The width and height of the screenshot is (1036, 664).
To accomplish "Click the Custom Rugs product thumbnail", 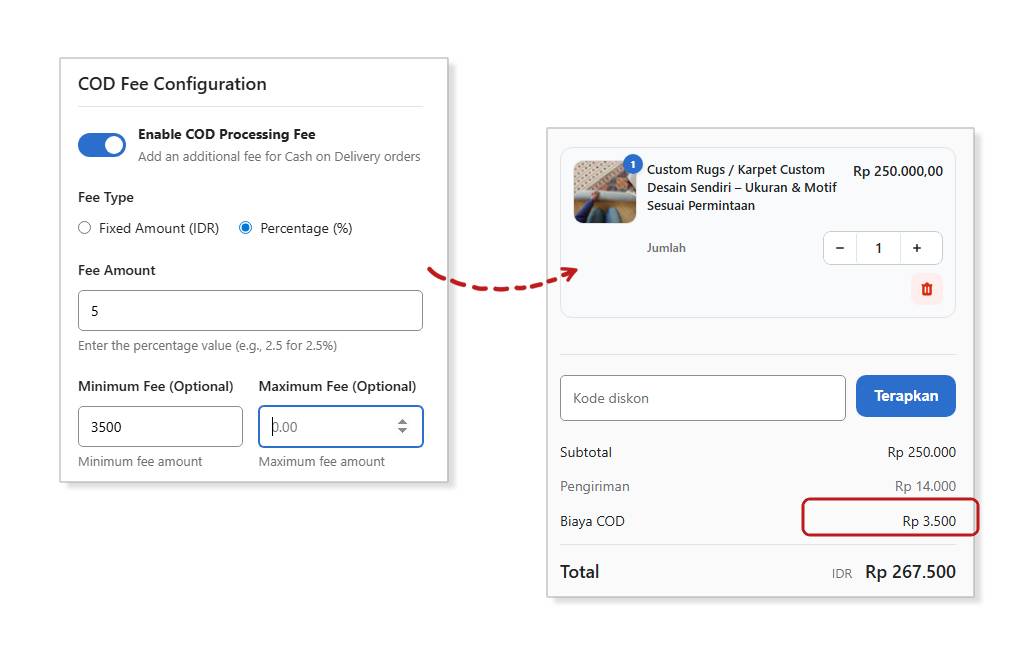I will click(604, 191).
